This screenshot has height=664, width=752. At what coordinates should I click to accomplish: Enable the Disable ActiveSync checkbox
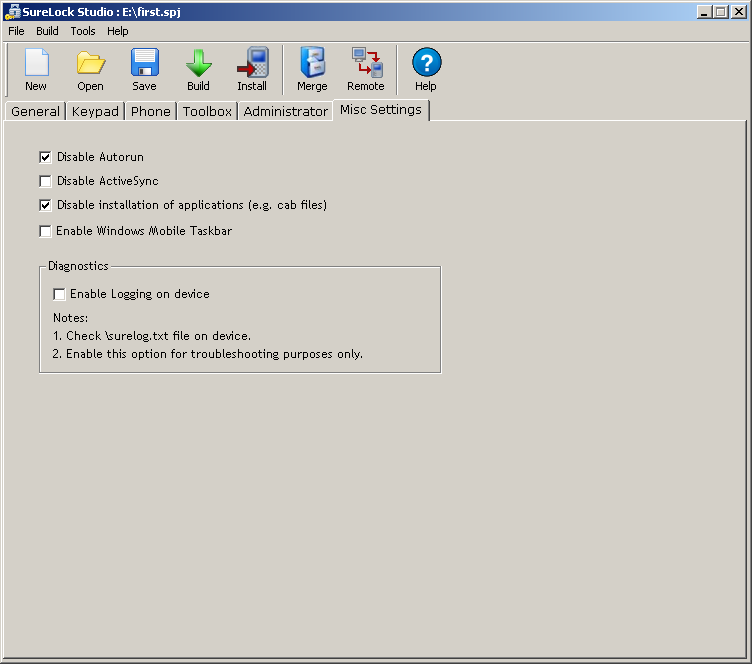pos(45,181)
